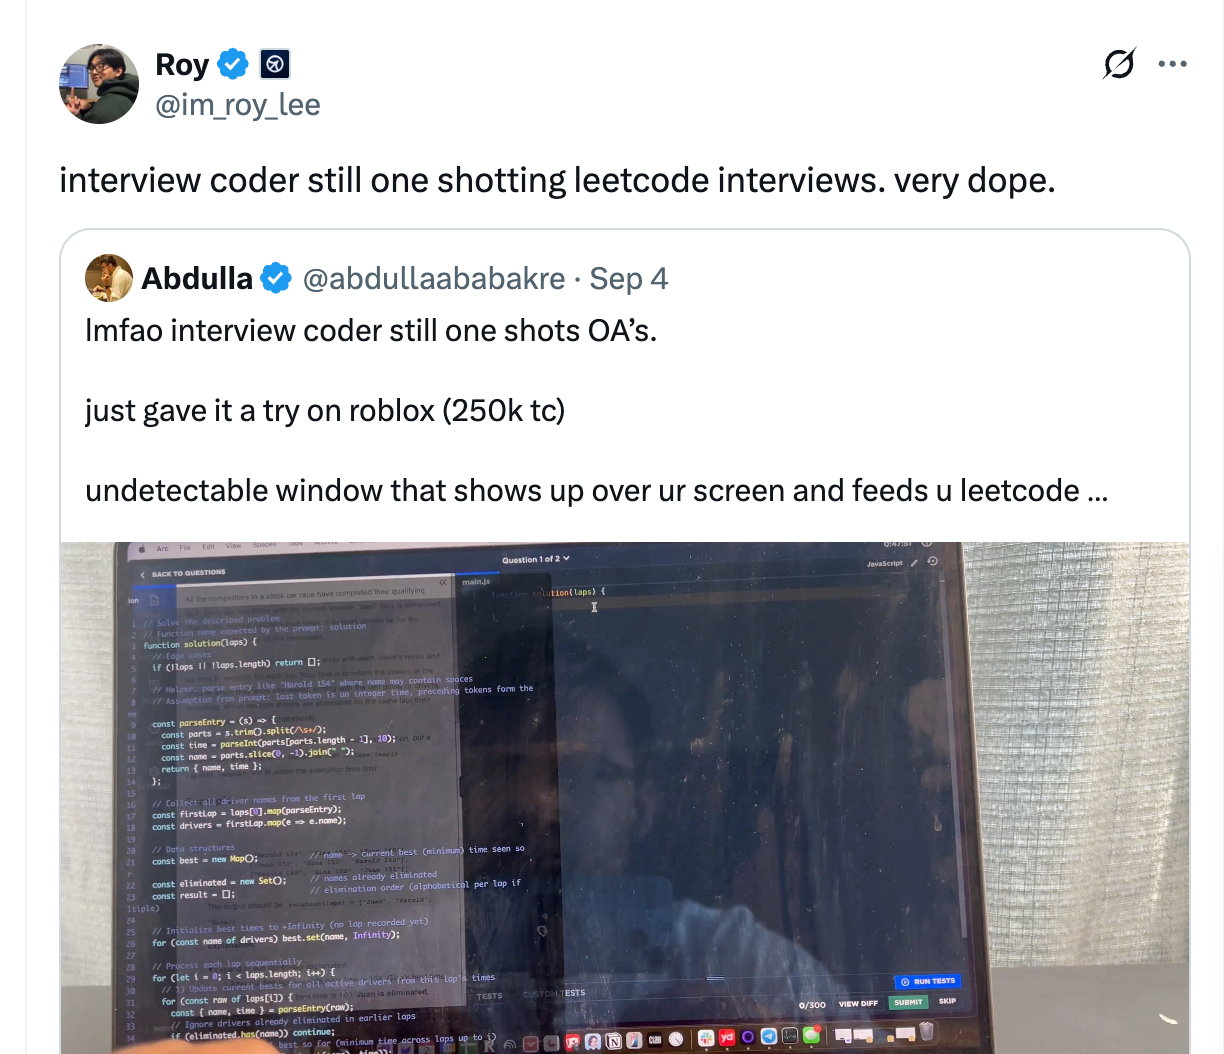Click the green Submit button

[x=908, y=1002]
